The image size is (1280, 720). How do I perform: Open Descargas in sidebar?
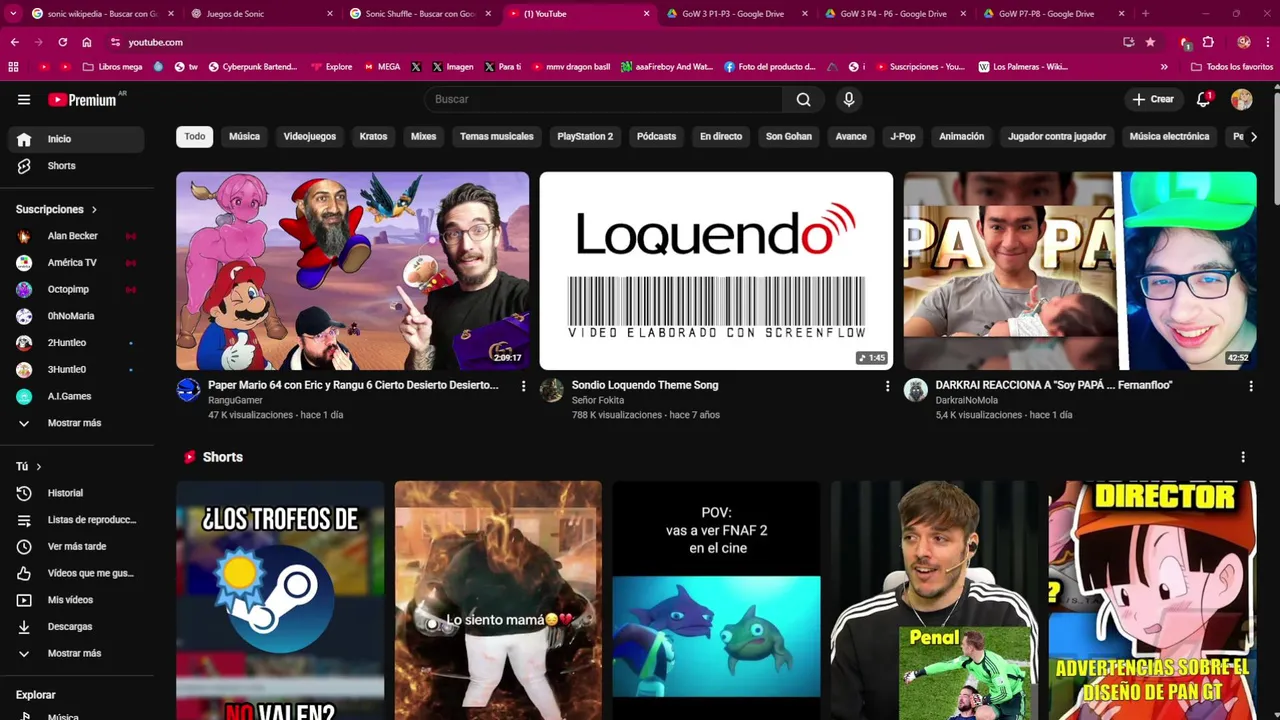pos(76,627)
